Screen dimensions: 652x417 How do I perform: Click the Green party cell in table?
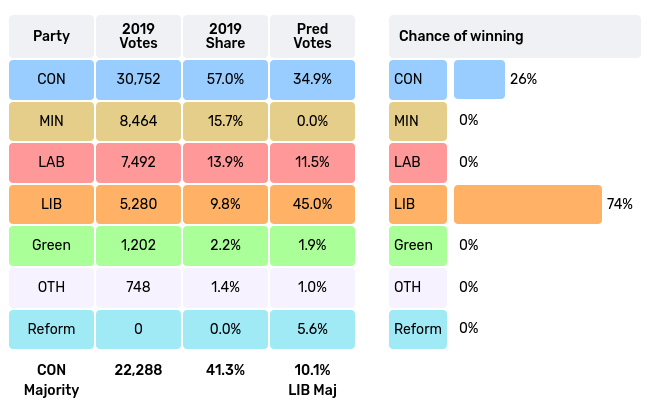tap(51, 245)
